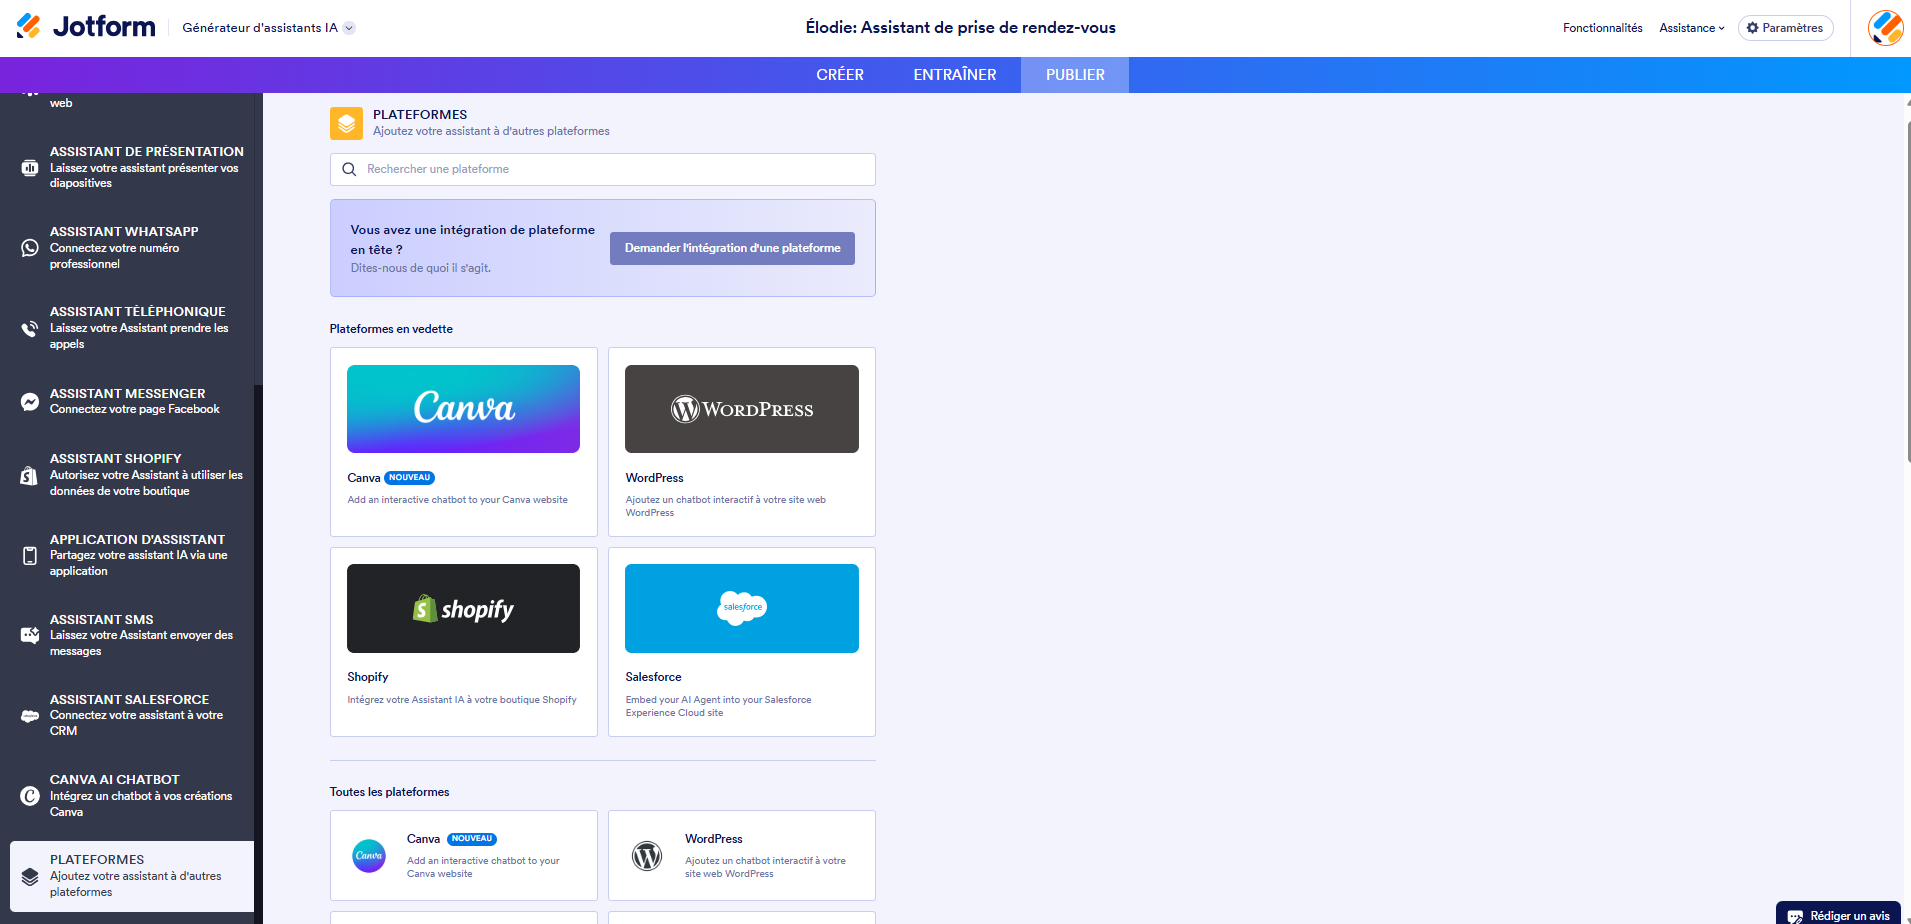Click the Shopify bag sidebar icon

point(30,475)
